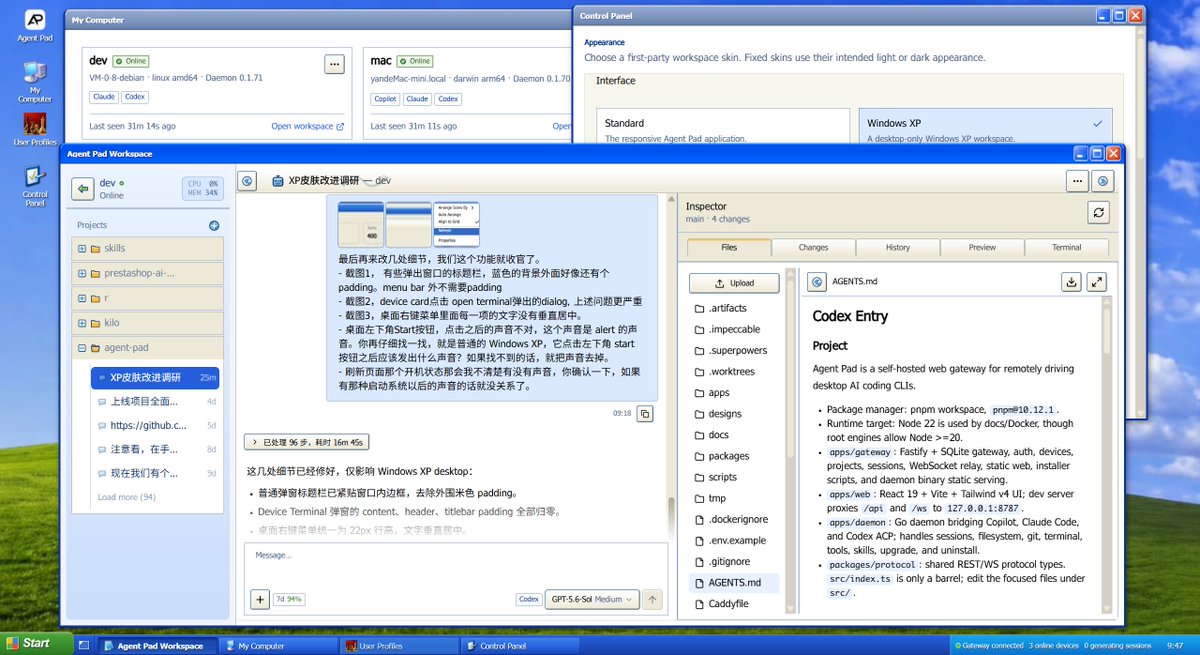Expand AGENTS.md preview to fullscreen
Viewport: 1200px width, 655px height.
(1097, 282)
